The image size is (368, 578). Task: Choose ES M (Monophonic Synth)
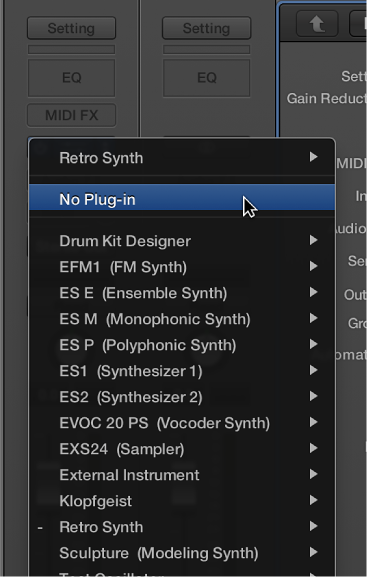[182, 319]
